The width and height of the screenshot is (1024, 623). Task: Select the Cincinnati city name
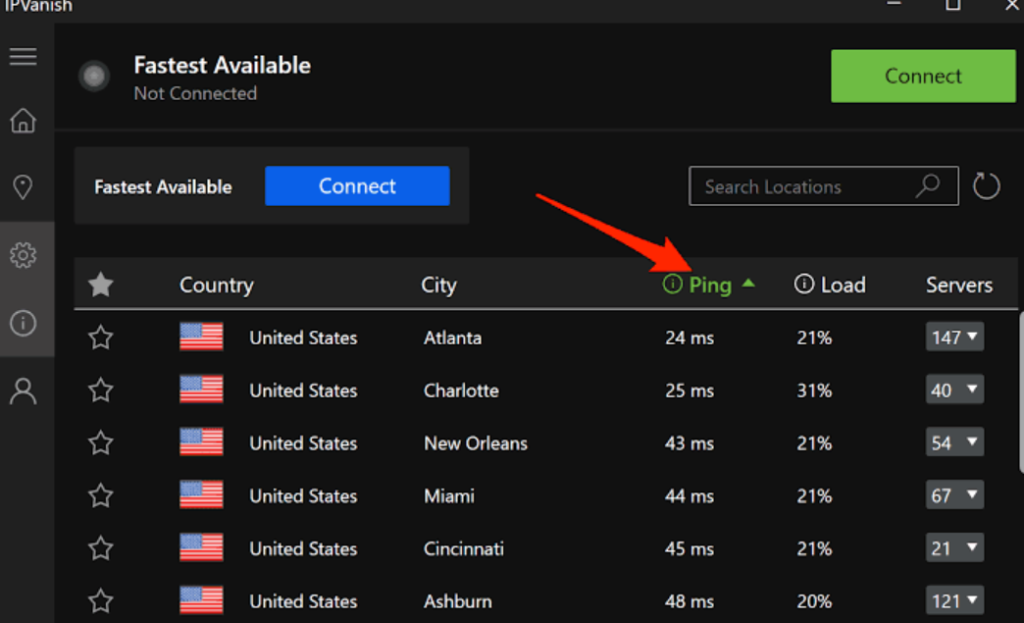point(464,549)
